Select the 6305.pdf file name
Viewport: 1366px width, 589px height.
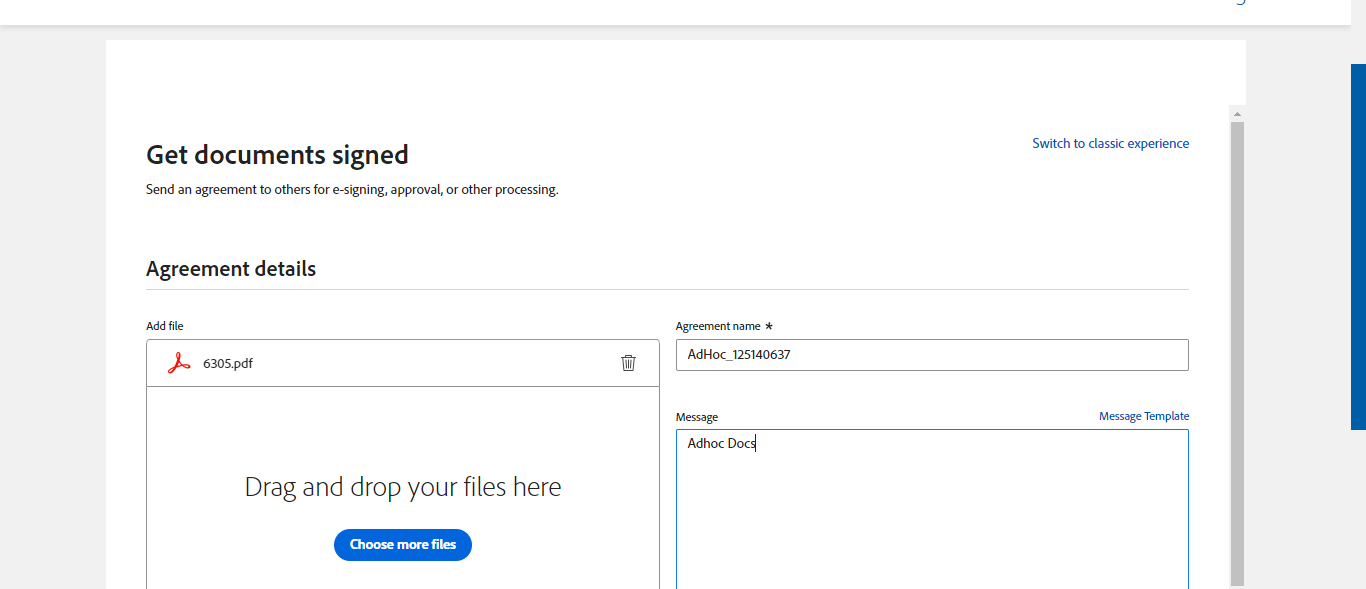[228, 363]
